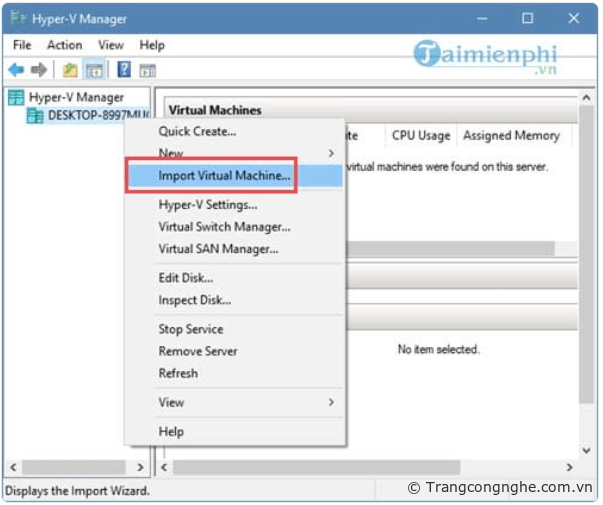The height and width of the screenshot is (505, 603).
Task: Select the Hyper-V Manager root tree node
Action: (x=75, y=97)
